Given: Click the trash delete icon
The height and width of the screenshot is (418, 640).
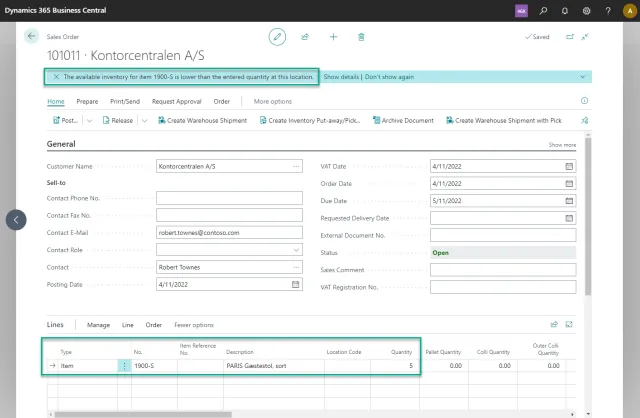Looking at the screenshot, I should point(361,37).
